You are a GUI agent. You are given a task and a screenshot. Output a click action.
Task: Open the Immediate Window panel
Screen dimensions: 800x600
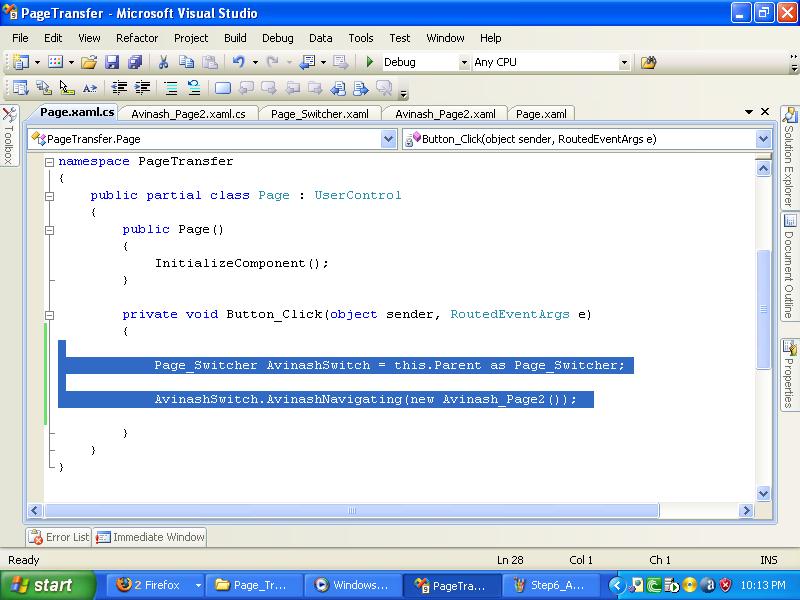coord(151,537)
